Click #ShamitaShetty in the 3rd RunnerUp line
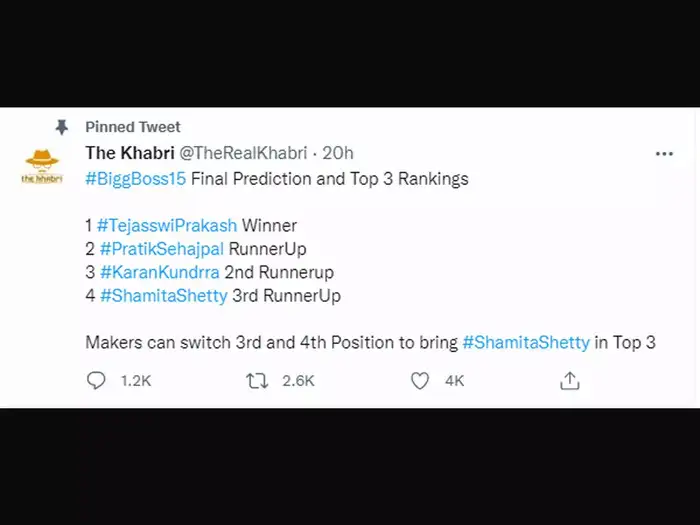Viewport: 700px width, 525px height. coord(164,295)
